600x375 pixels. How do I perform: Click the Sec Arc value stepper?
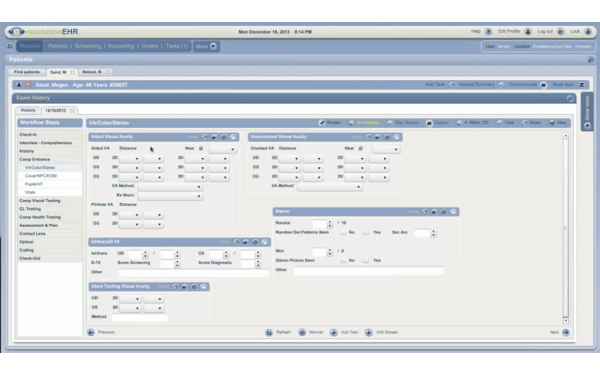click(x=433, y=233)
